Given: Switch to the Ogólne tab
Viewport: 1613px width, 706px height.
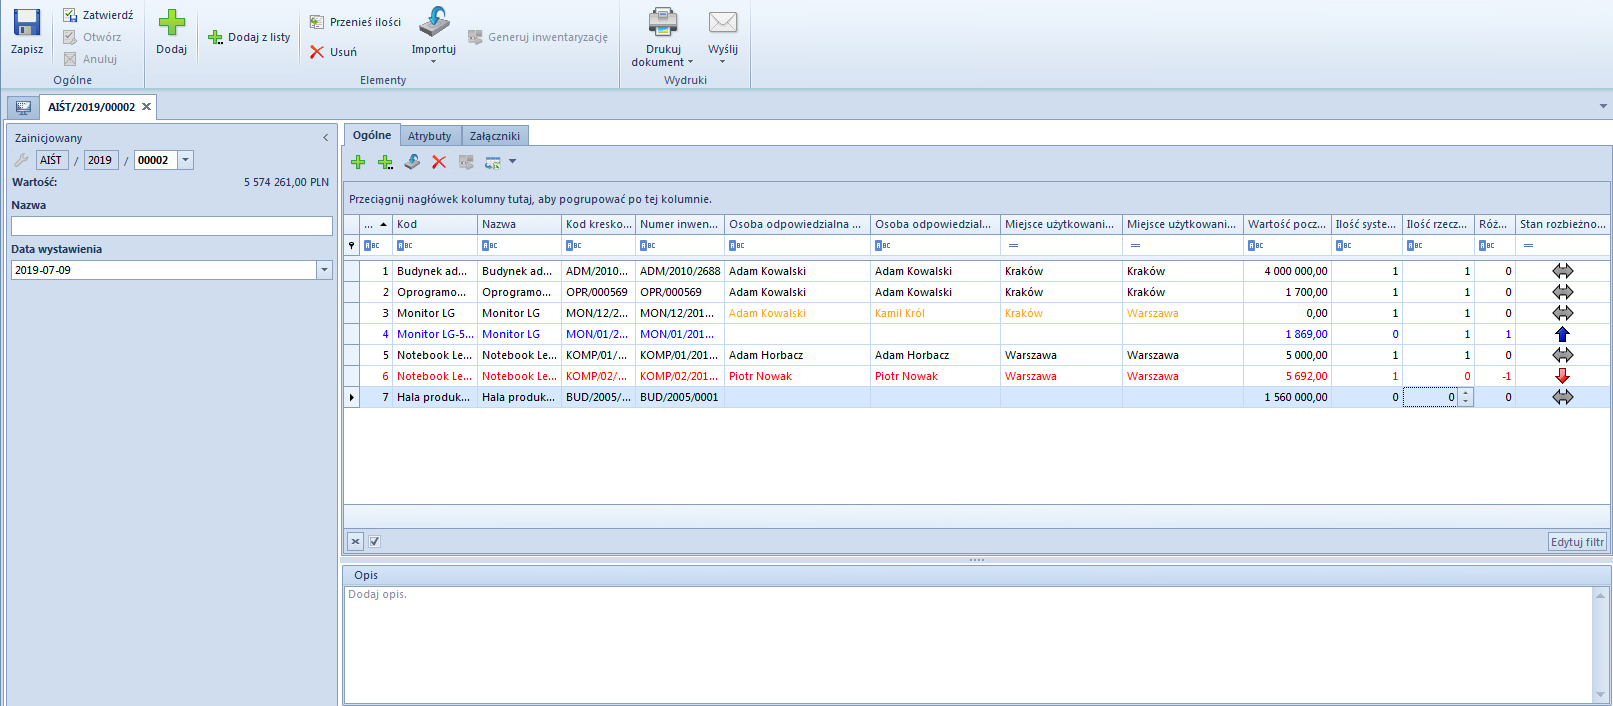Looking at the screenshot, I should pos(372,135).
